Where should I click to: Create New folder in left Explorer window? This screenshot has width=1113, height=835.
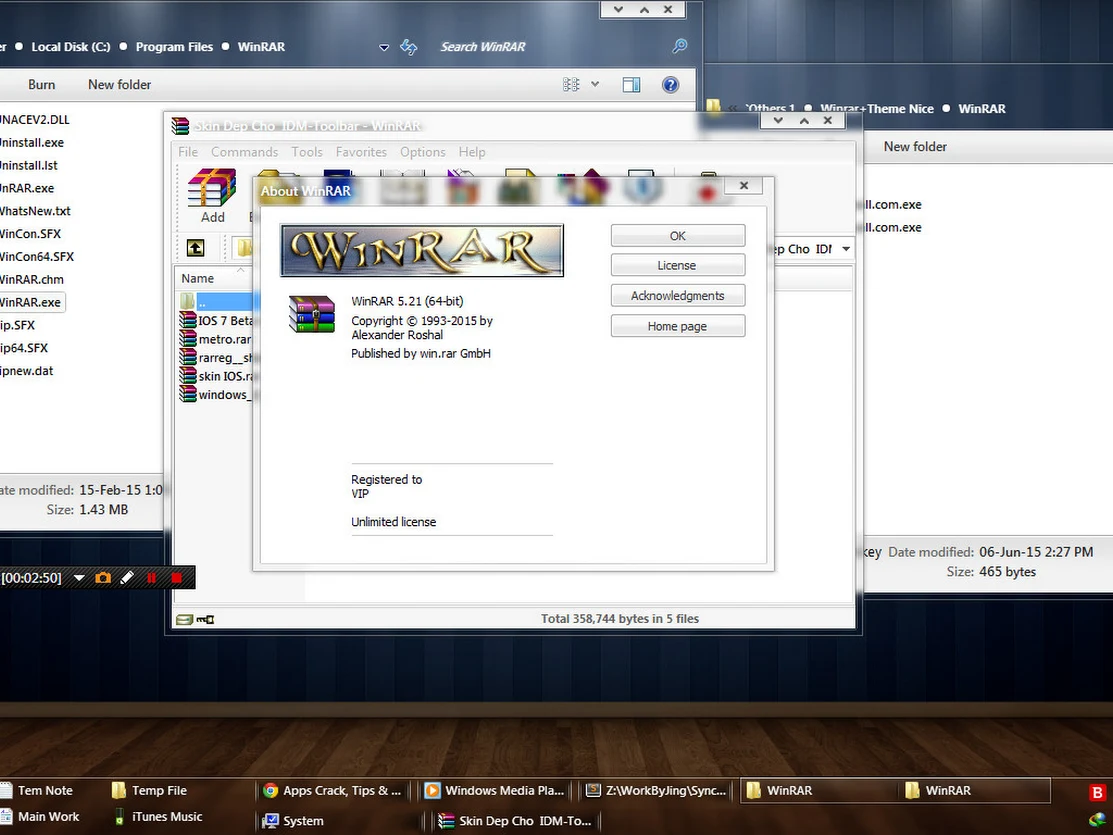(x=119, y=84)
